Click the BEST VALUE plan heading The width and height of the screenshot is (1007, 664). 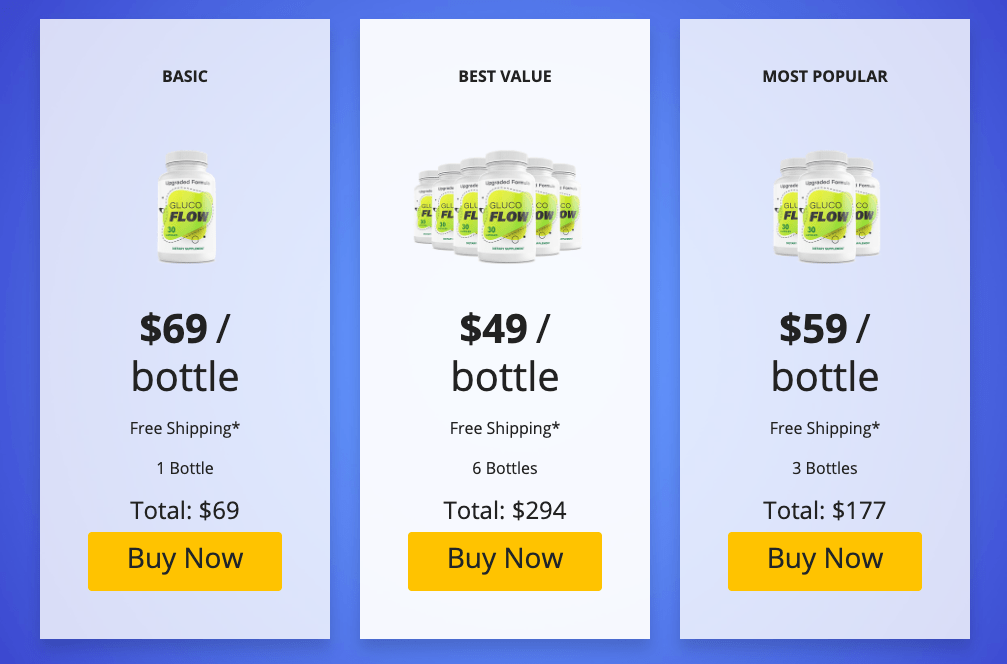pyautogui.click(x=505, y=76)
